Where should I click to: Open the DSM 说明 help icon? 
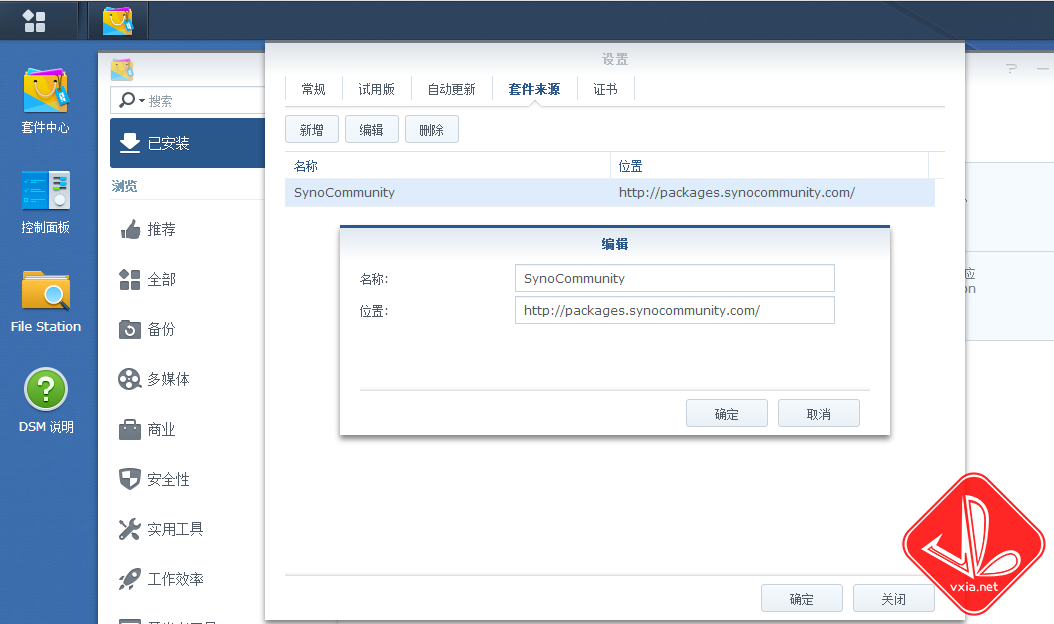(x=46, y=401)
